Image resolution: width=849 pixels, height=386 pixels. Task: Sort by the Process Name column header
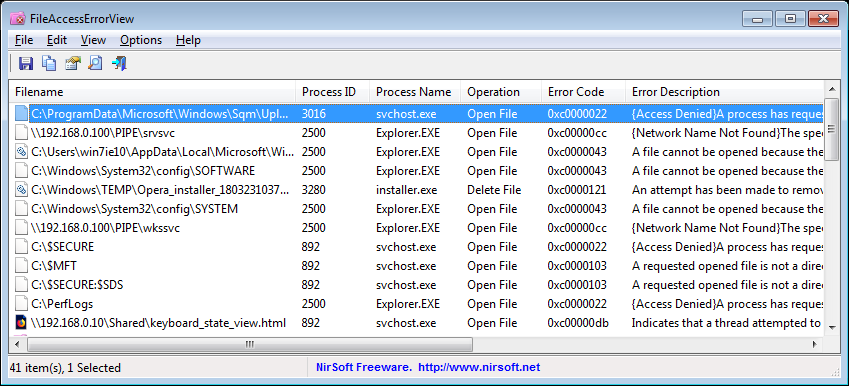point(415,92)
